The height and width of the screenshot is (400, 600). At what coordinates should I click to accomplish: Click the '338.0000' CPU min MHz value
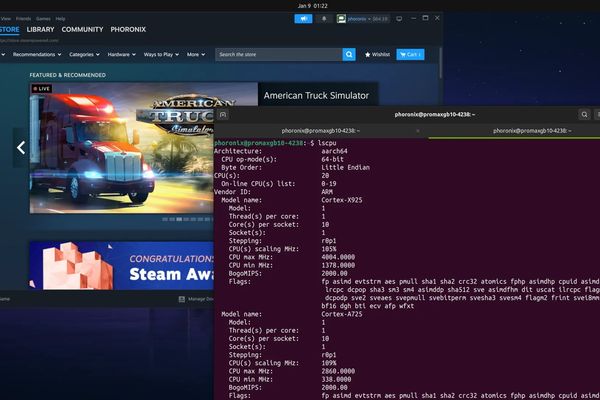pos(336,379)
